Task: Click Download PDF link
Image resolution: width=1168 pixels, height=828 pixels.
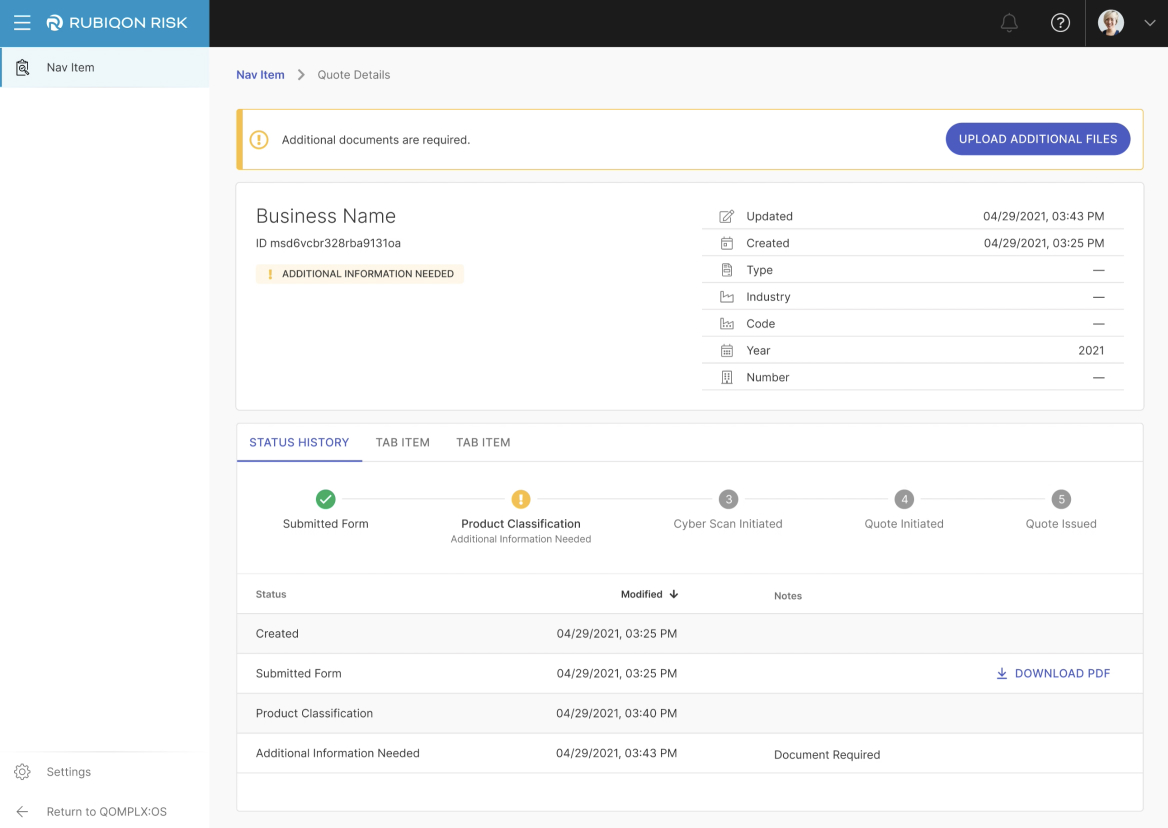Action: pyautogui.click(x=1053, y=673)
